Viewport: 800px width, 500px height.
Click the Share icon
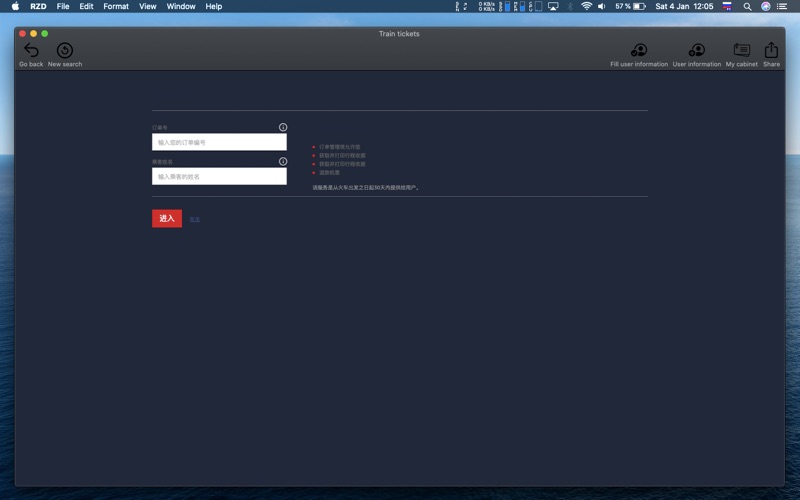(771, 51)
